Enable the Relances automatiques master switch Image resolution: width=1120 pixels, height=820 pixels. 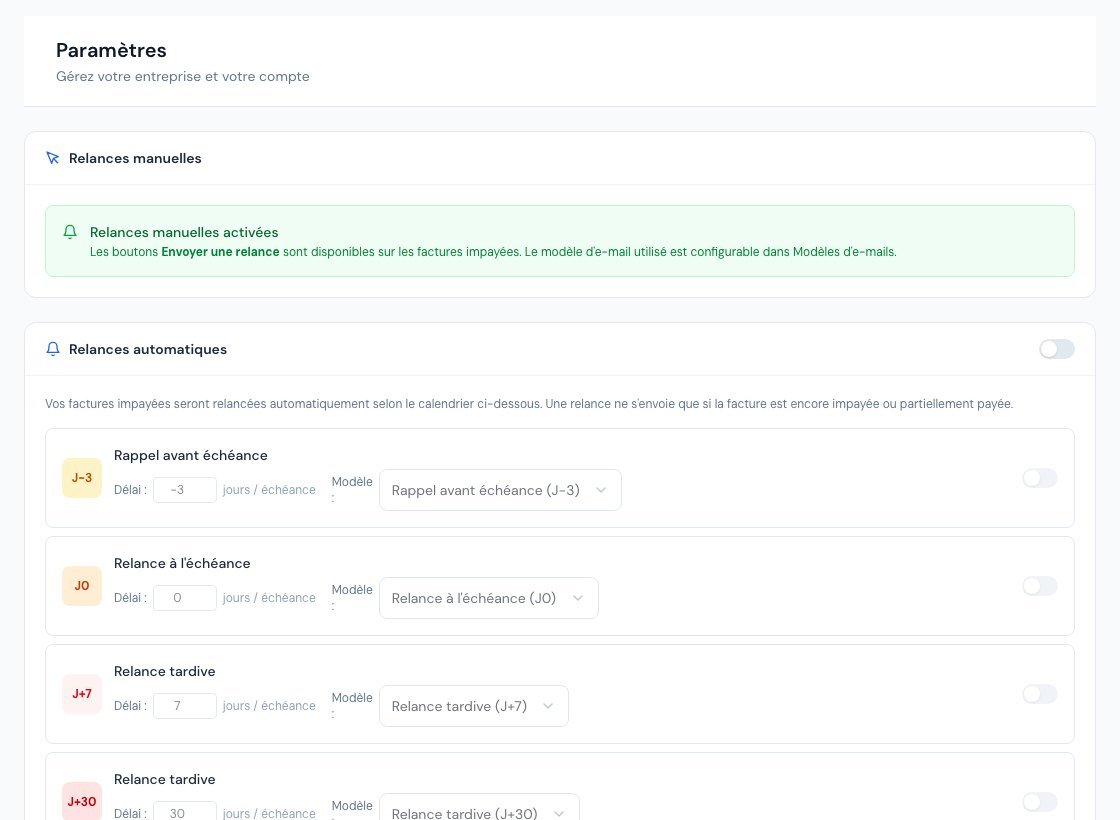tap(1057, 349)
